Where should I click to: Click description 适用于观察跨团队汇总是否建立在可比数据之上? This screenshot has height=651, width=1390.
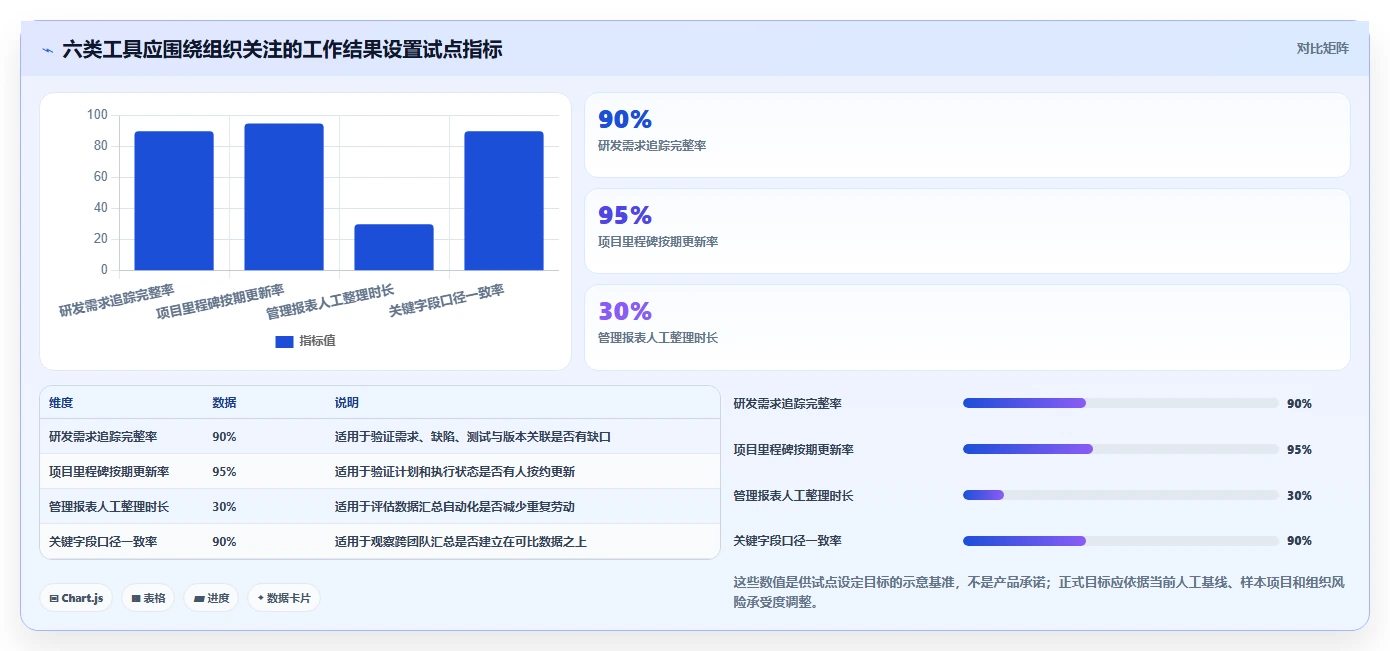pyautogui.click(x=461, y=542)
